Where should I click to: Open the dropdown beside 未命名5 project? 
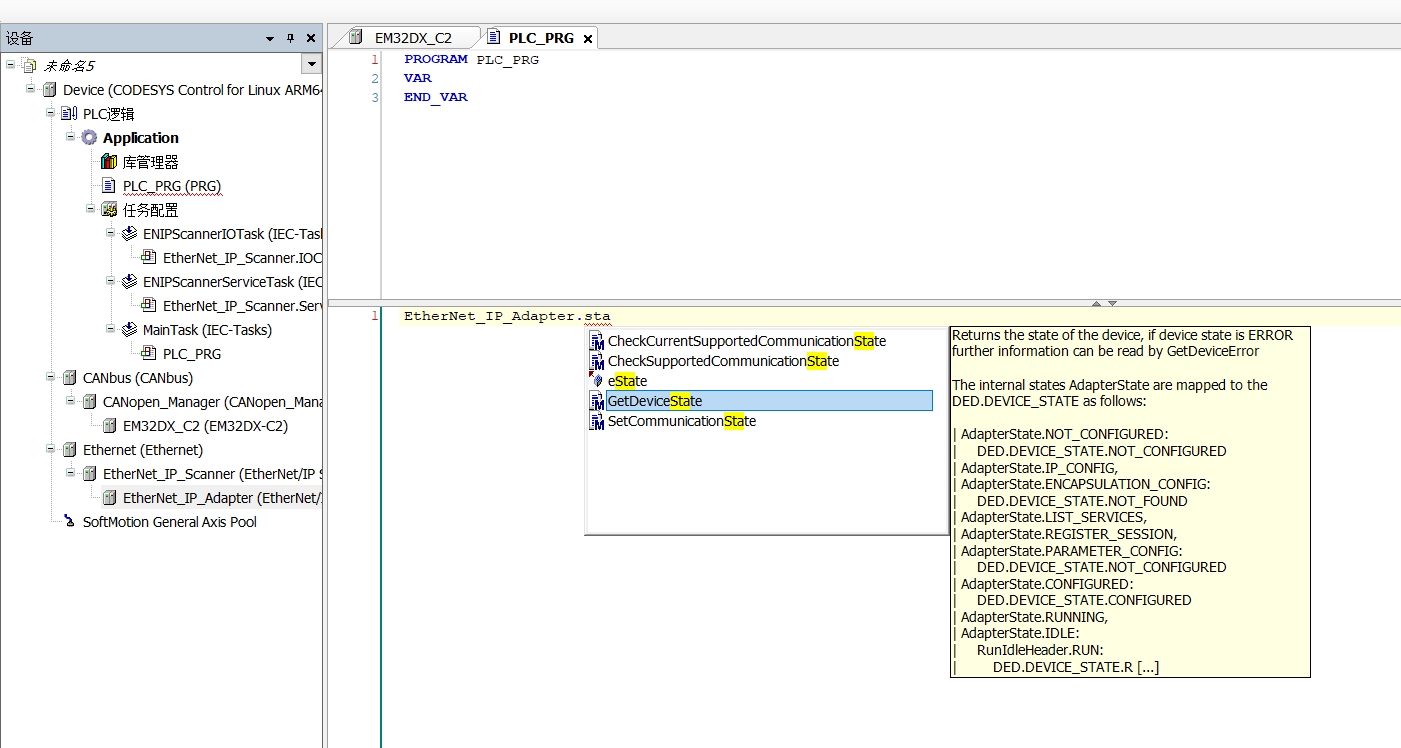tap(312, 65)
